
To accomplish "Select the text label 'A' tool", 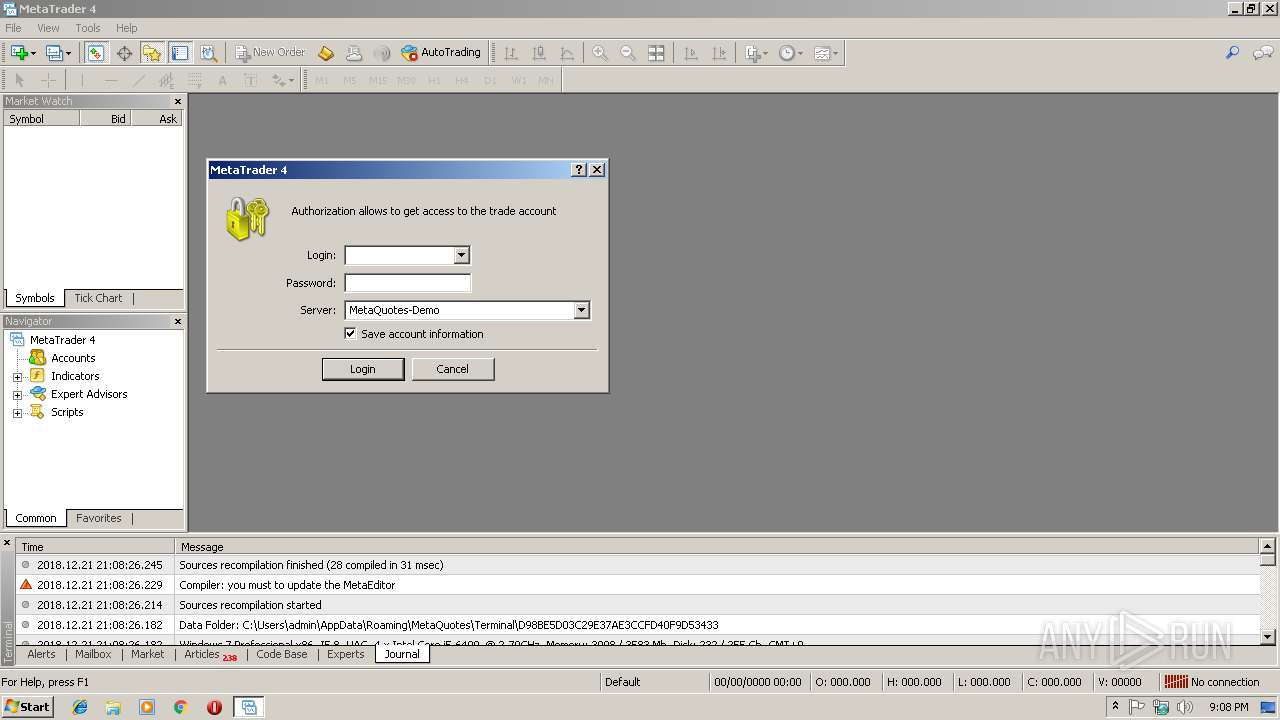I will 222,80.
